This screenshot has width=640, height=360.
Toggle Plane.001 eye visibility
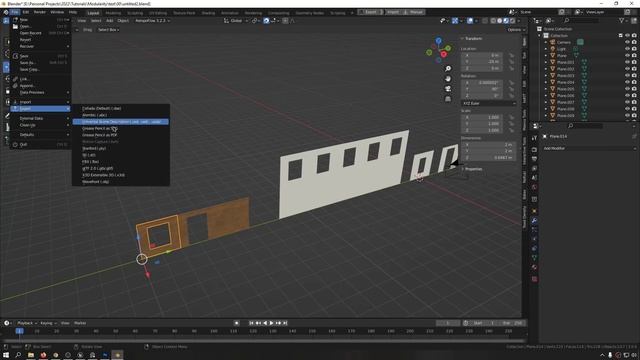[x=627, y=62]
